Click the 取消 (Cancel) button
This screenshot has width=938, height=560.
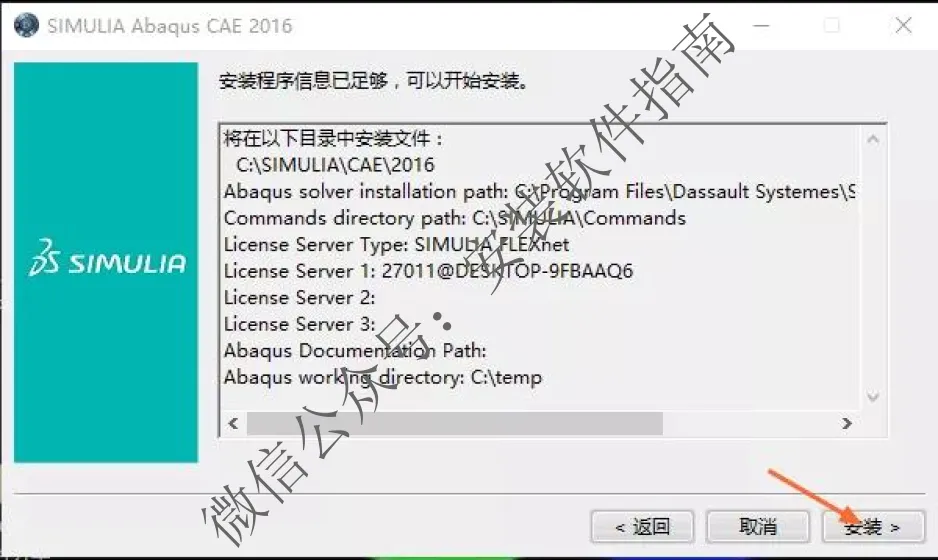pyautogui.click(x=758, y=526)
